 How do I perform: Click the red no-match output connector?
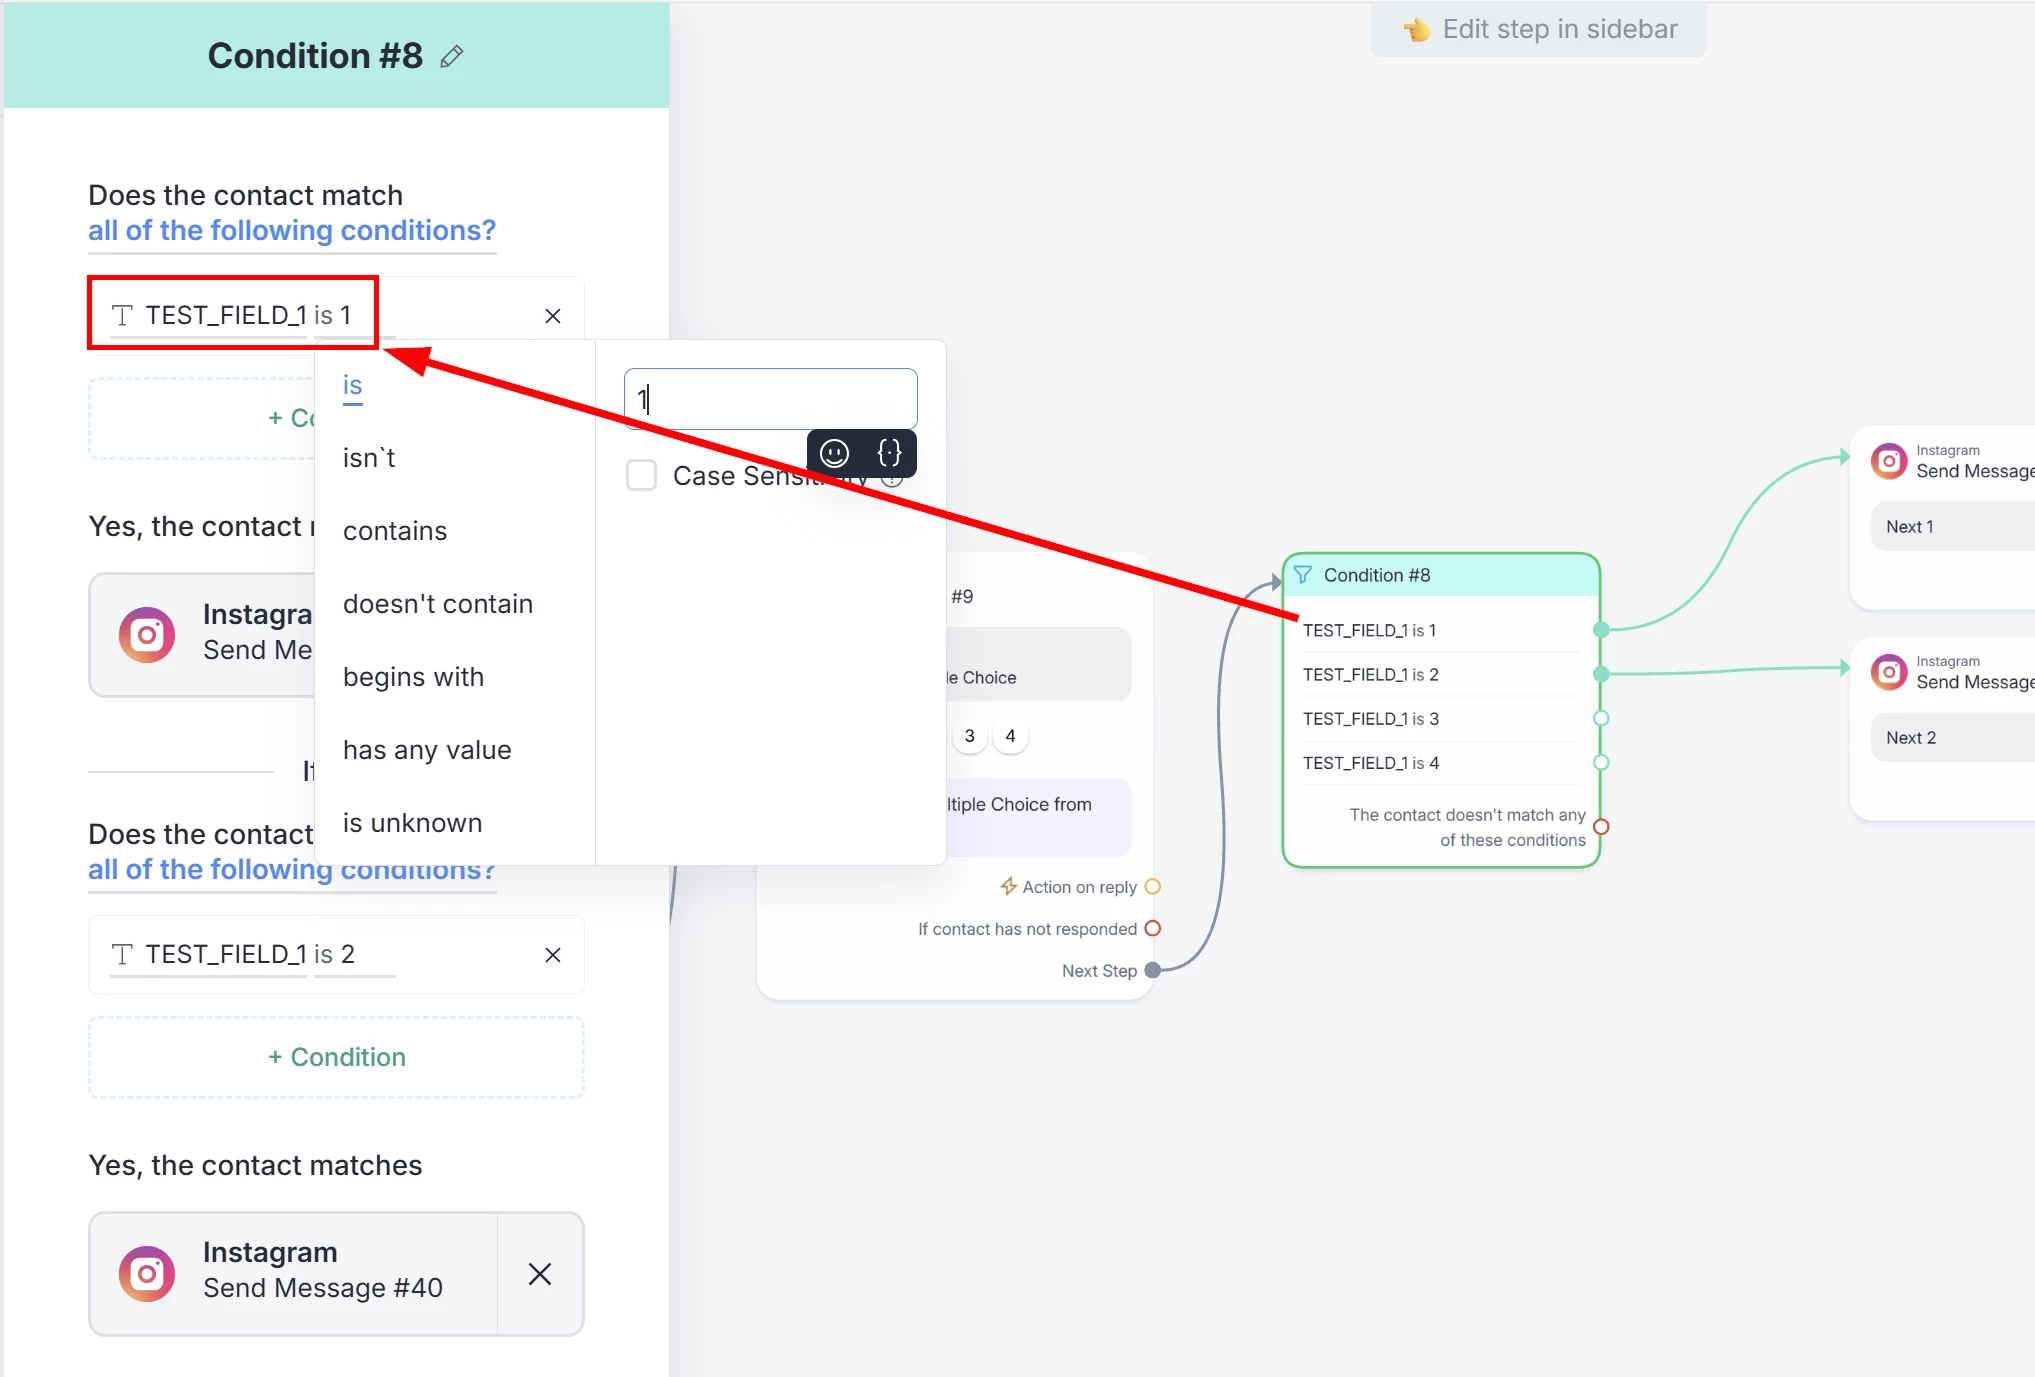coord(1601,827)
